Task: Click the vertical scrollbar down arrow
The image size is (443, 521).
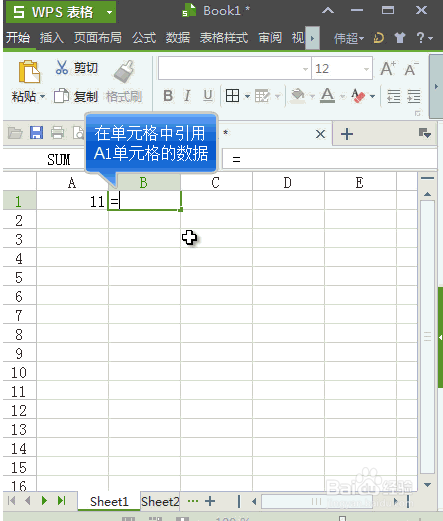Action: pos(427,485)
